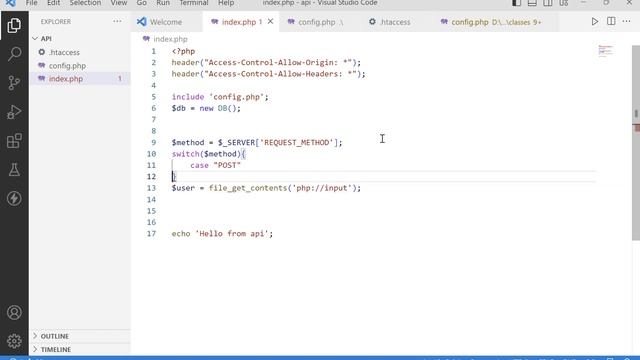Click the Access-Control-Allow-Origin header line

click(266, 62)
